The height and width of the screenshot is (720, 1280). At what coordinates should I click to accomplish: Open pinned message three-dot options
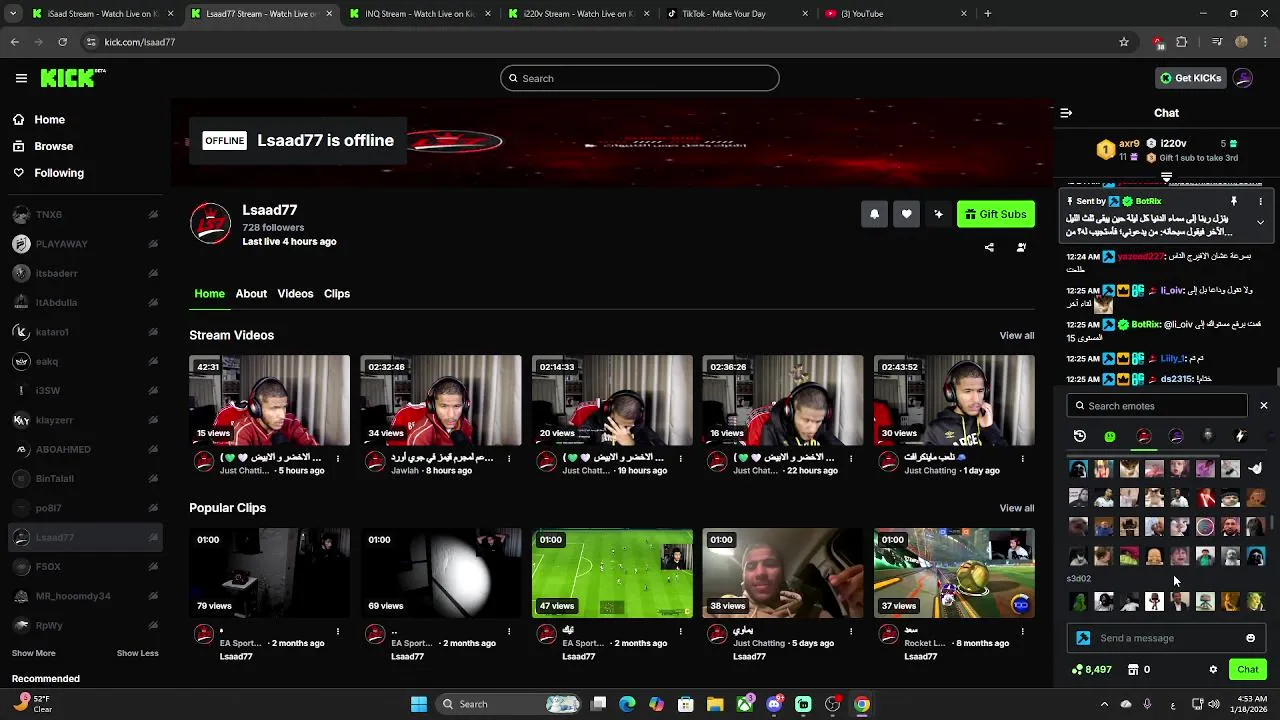point(1260,201)
